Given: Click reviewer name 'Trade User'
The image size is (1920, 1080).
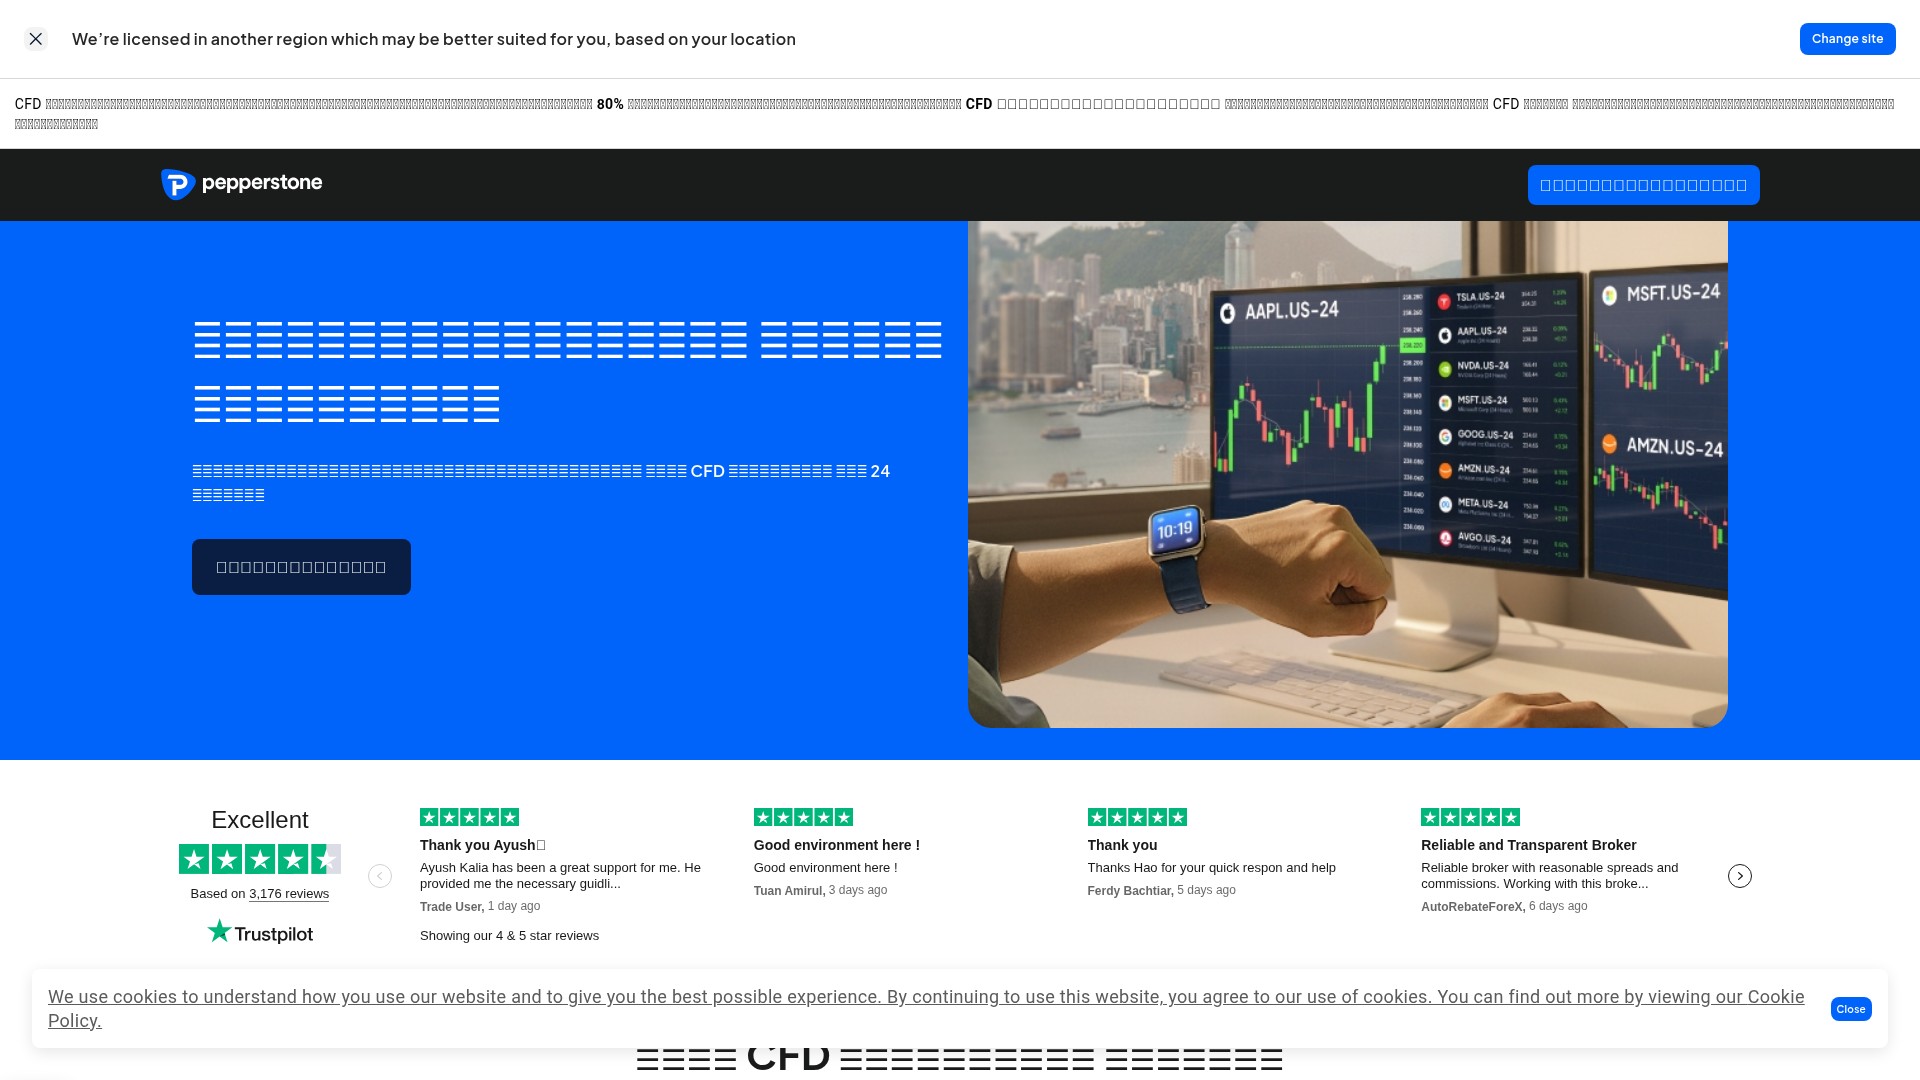Looking at the screenshot, I should tap(451, 907).
